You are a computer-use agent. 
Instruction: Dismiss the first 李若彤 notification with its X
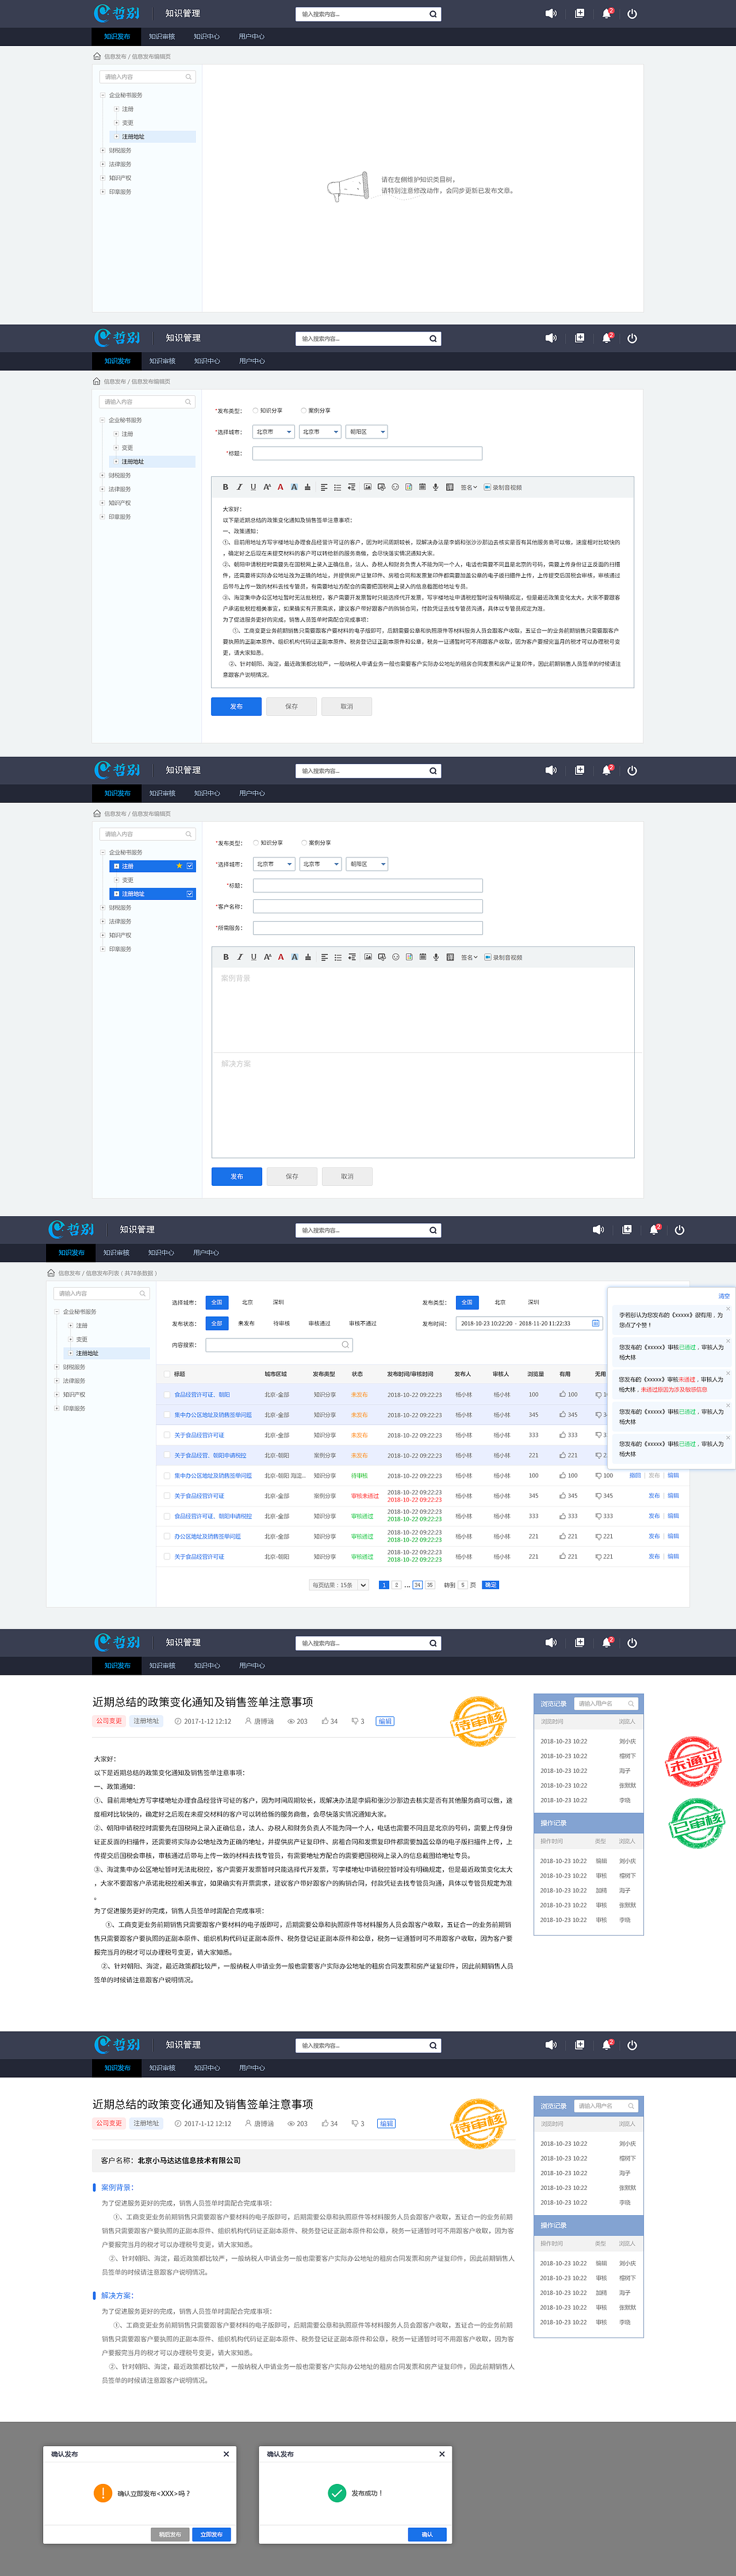(728, 1308)
